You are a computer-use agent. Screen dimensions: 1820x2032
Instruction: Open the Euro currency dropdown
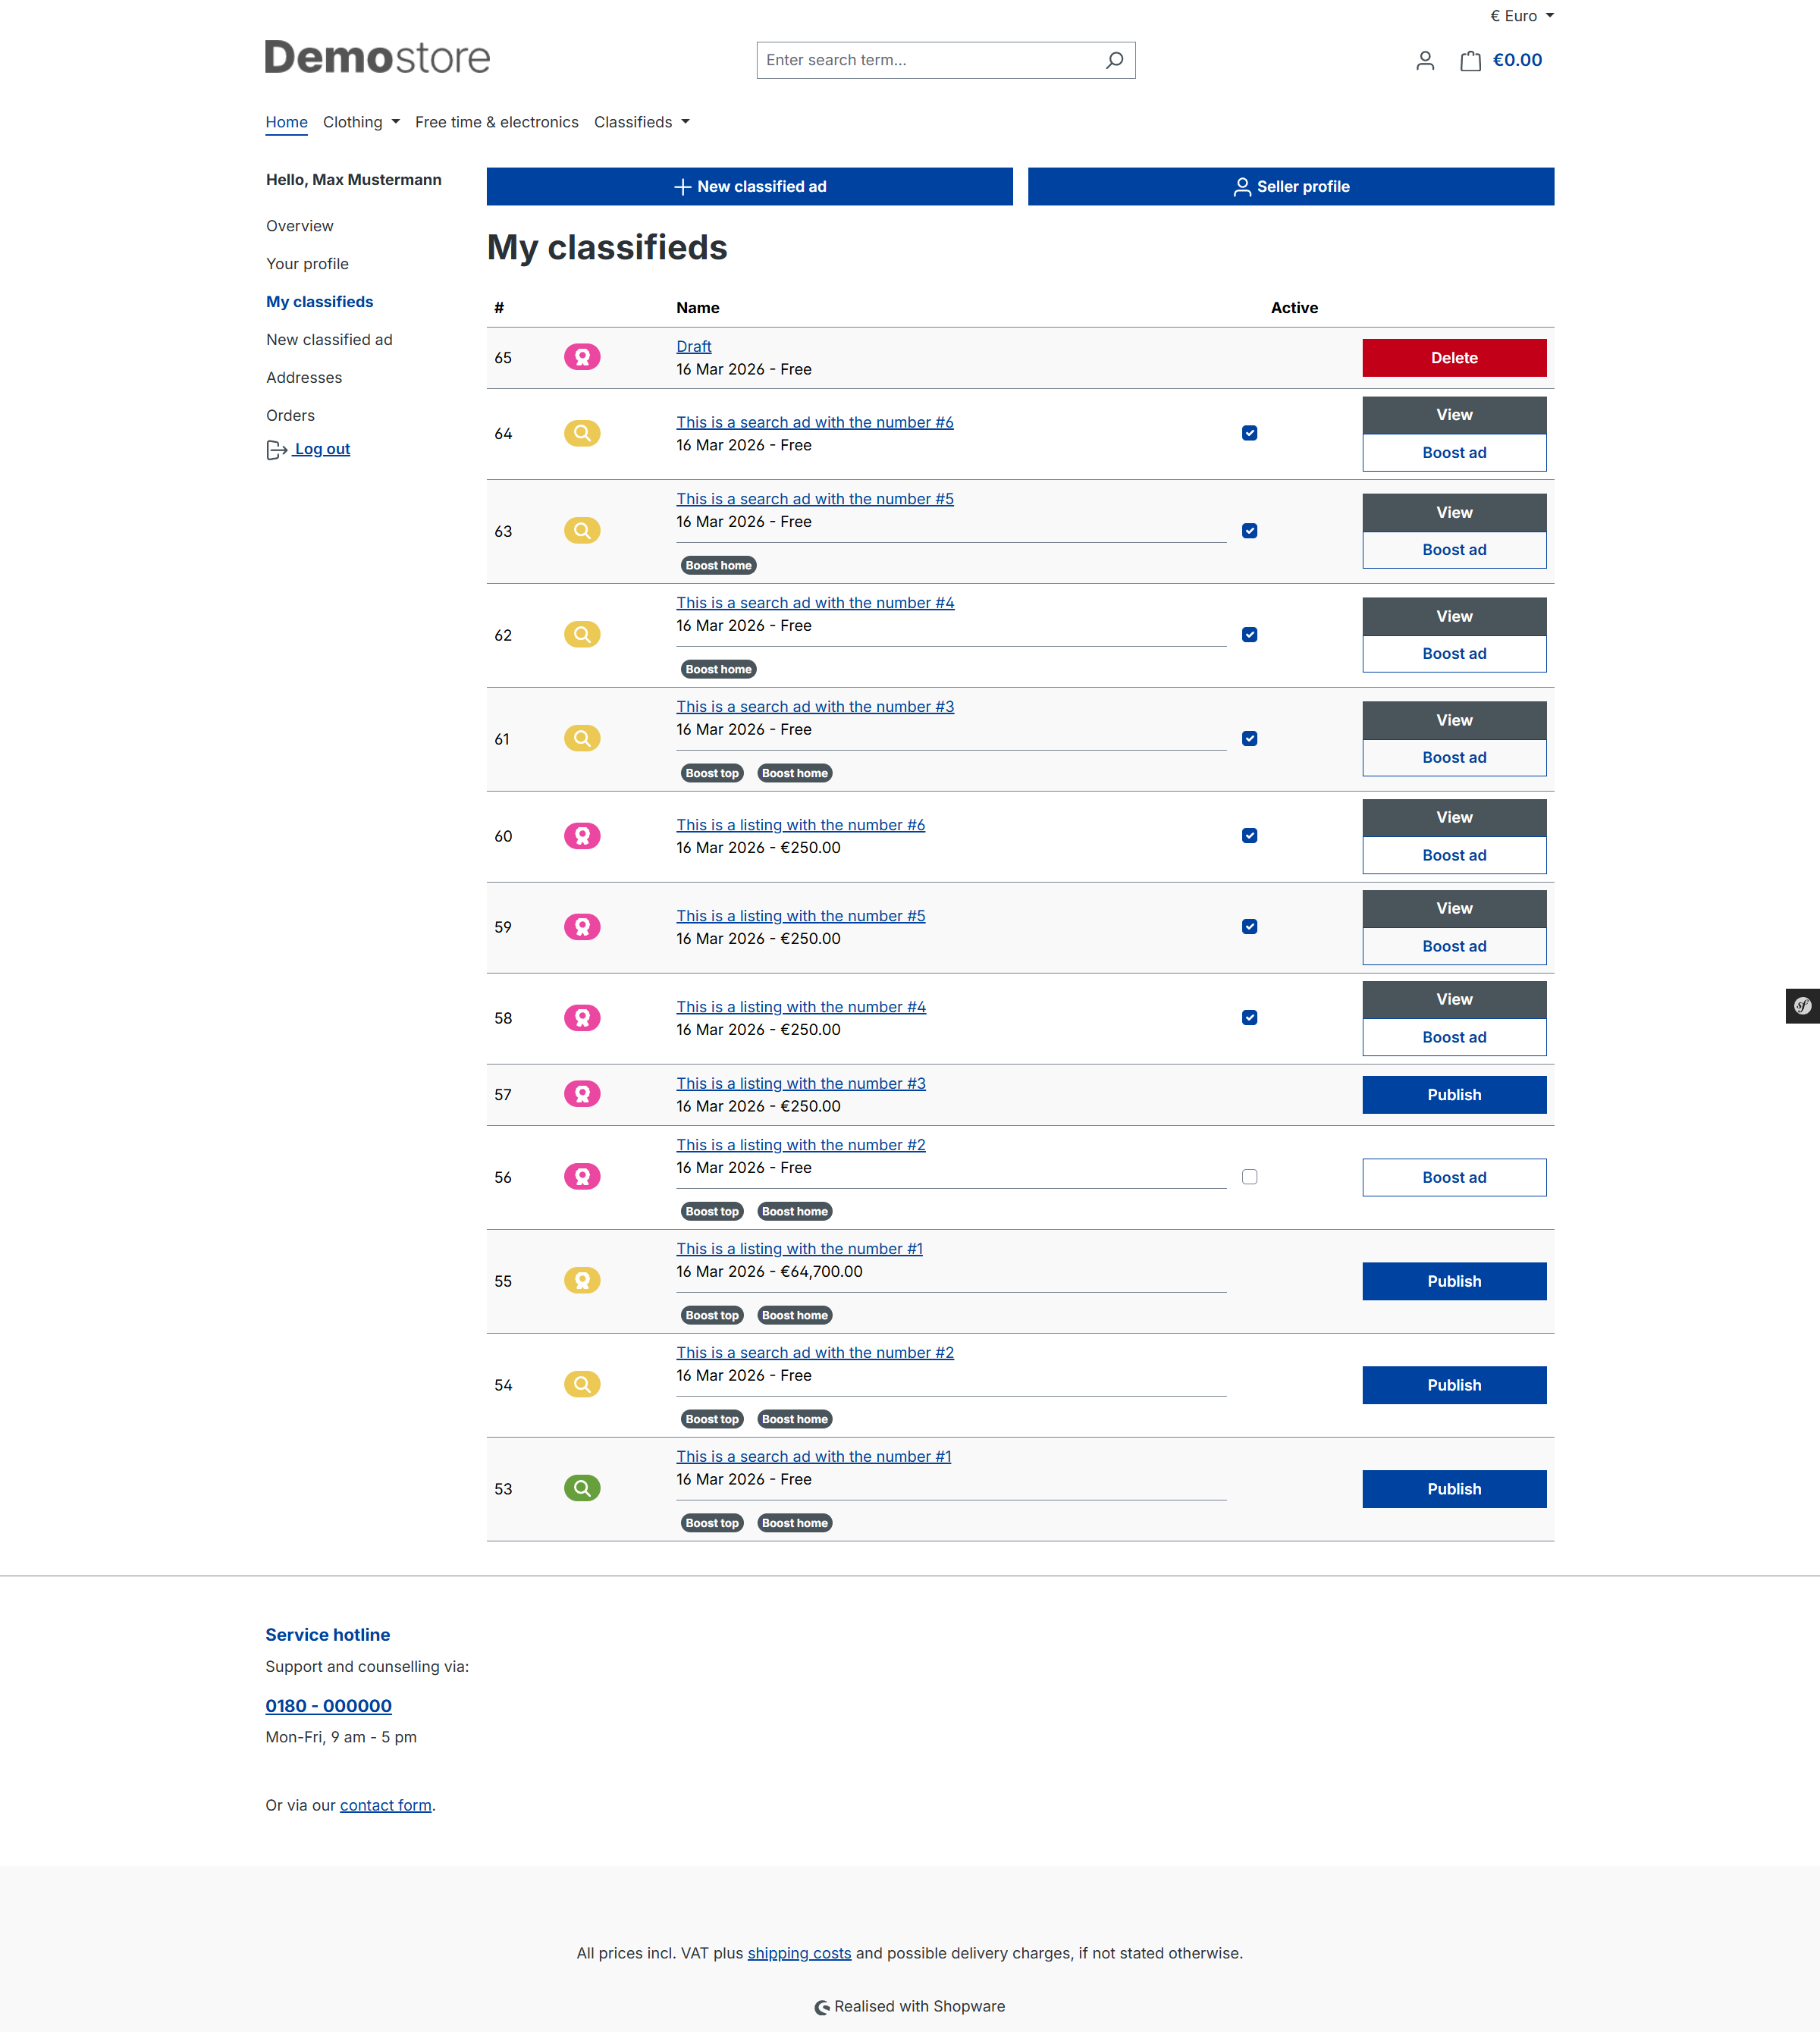pos(1521,16)
